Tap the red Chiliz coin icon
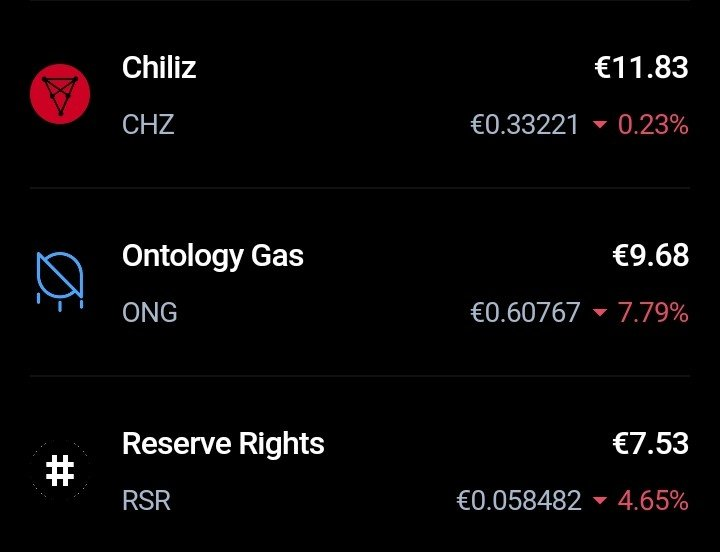The height and width of the screenshot is (552, 720). coord(60,94)
